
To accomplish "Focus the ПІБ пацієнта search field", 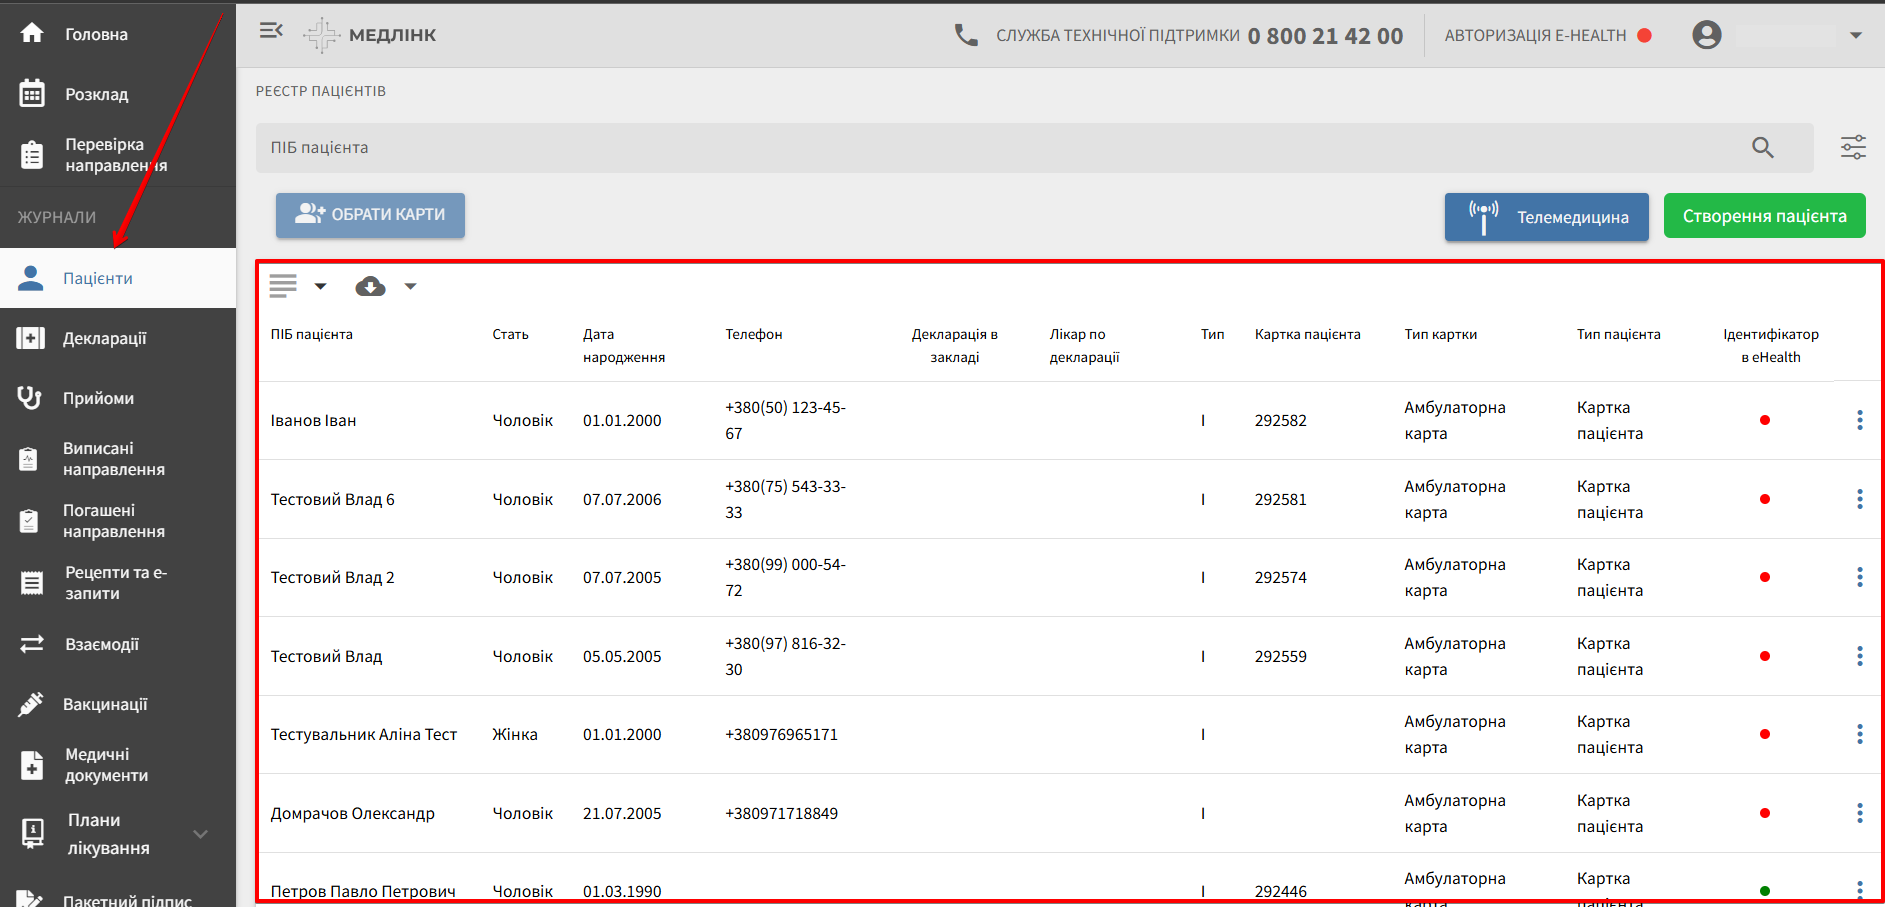I will click(x=1000, y=148).
